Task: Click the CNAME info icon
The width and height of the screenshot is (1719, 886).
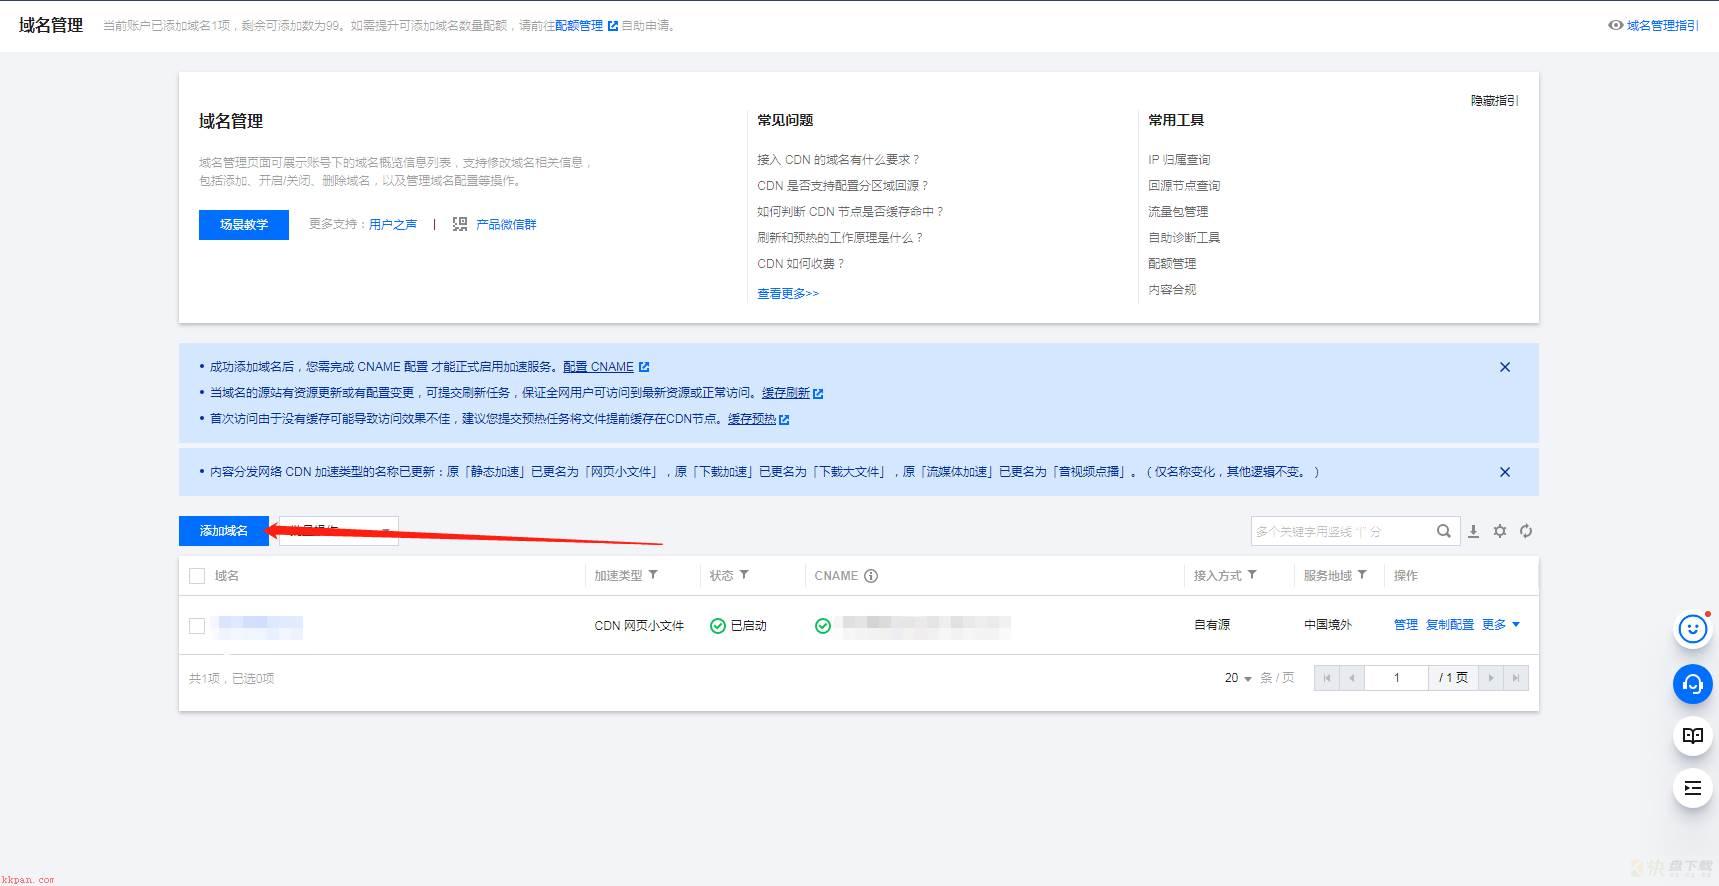Action: point(871,576)
